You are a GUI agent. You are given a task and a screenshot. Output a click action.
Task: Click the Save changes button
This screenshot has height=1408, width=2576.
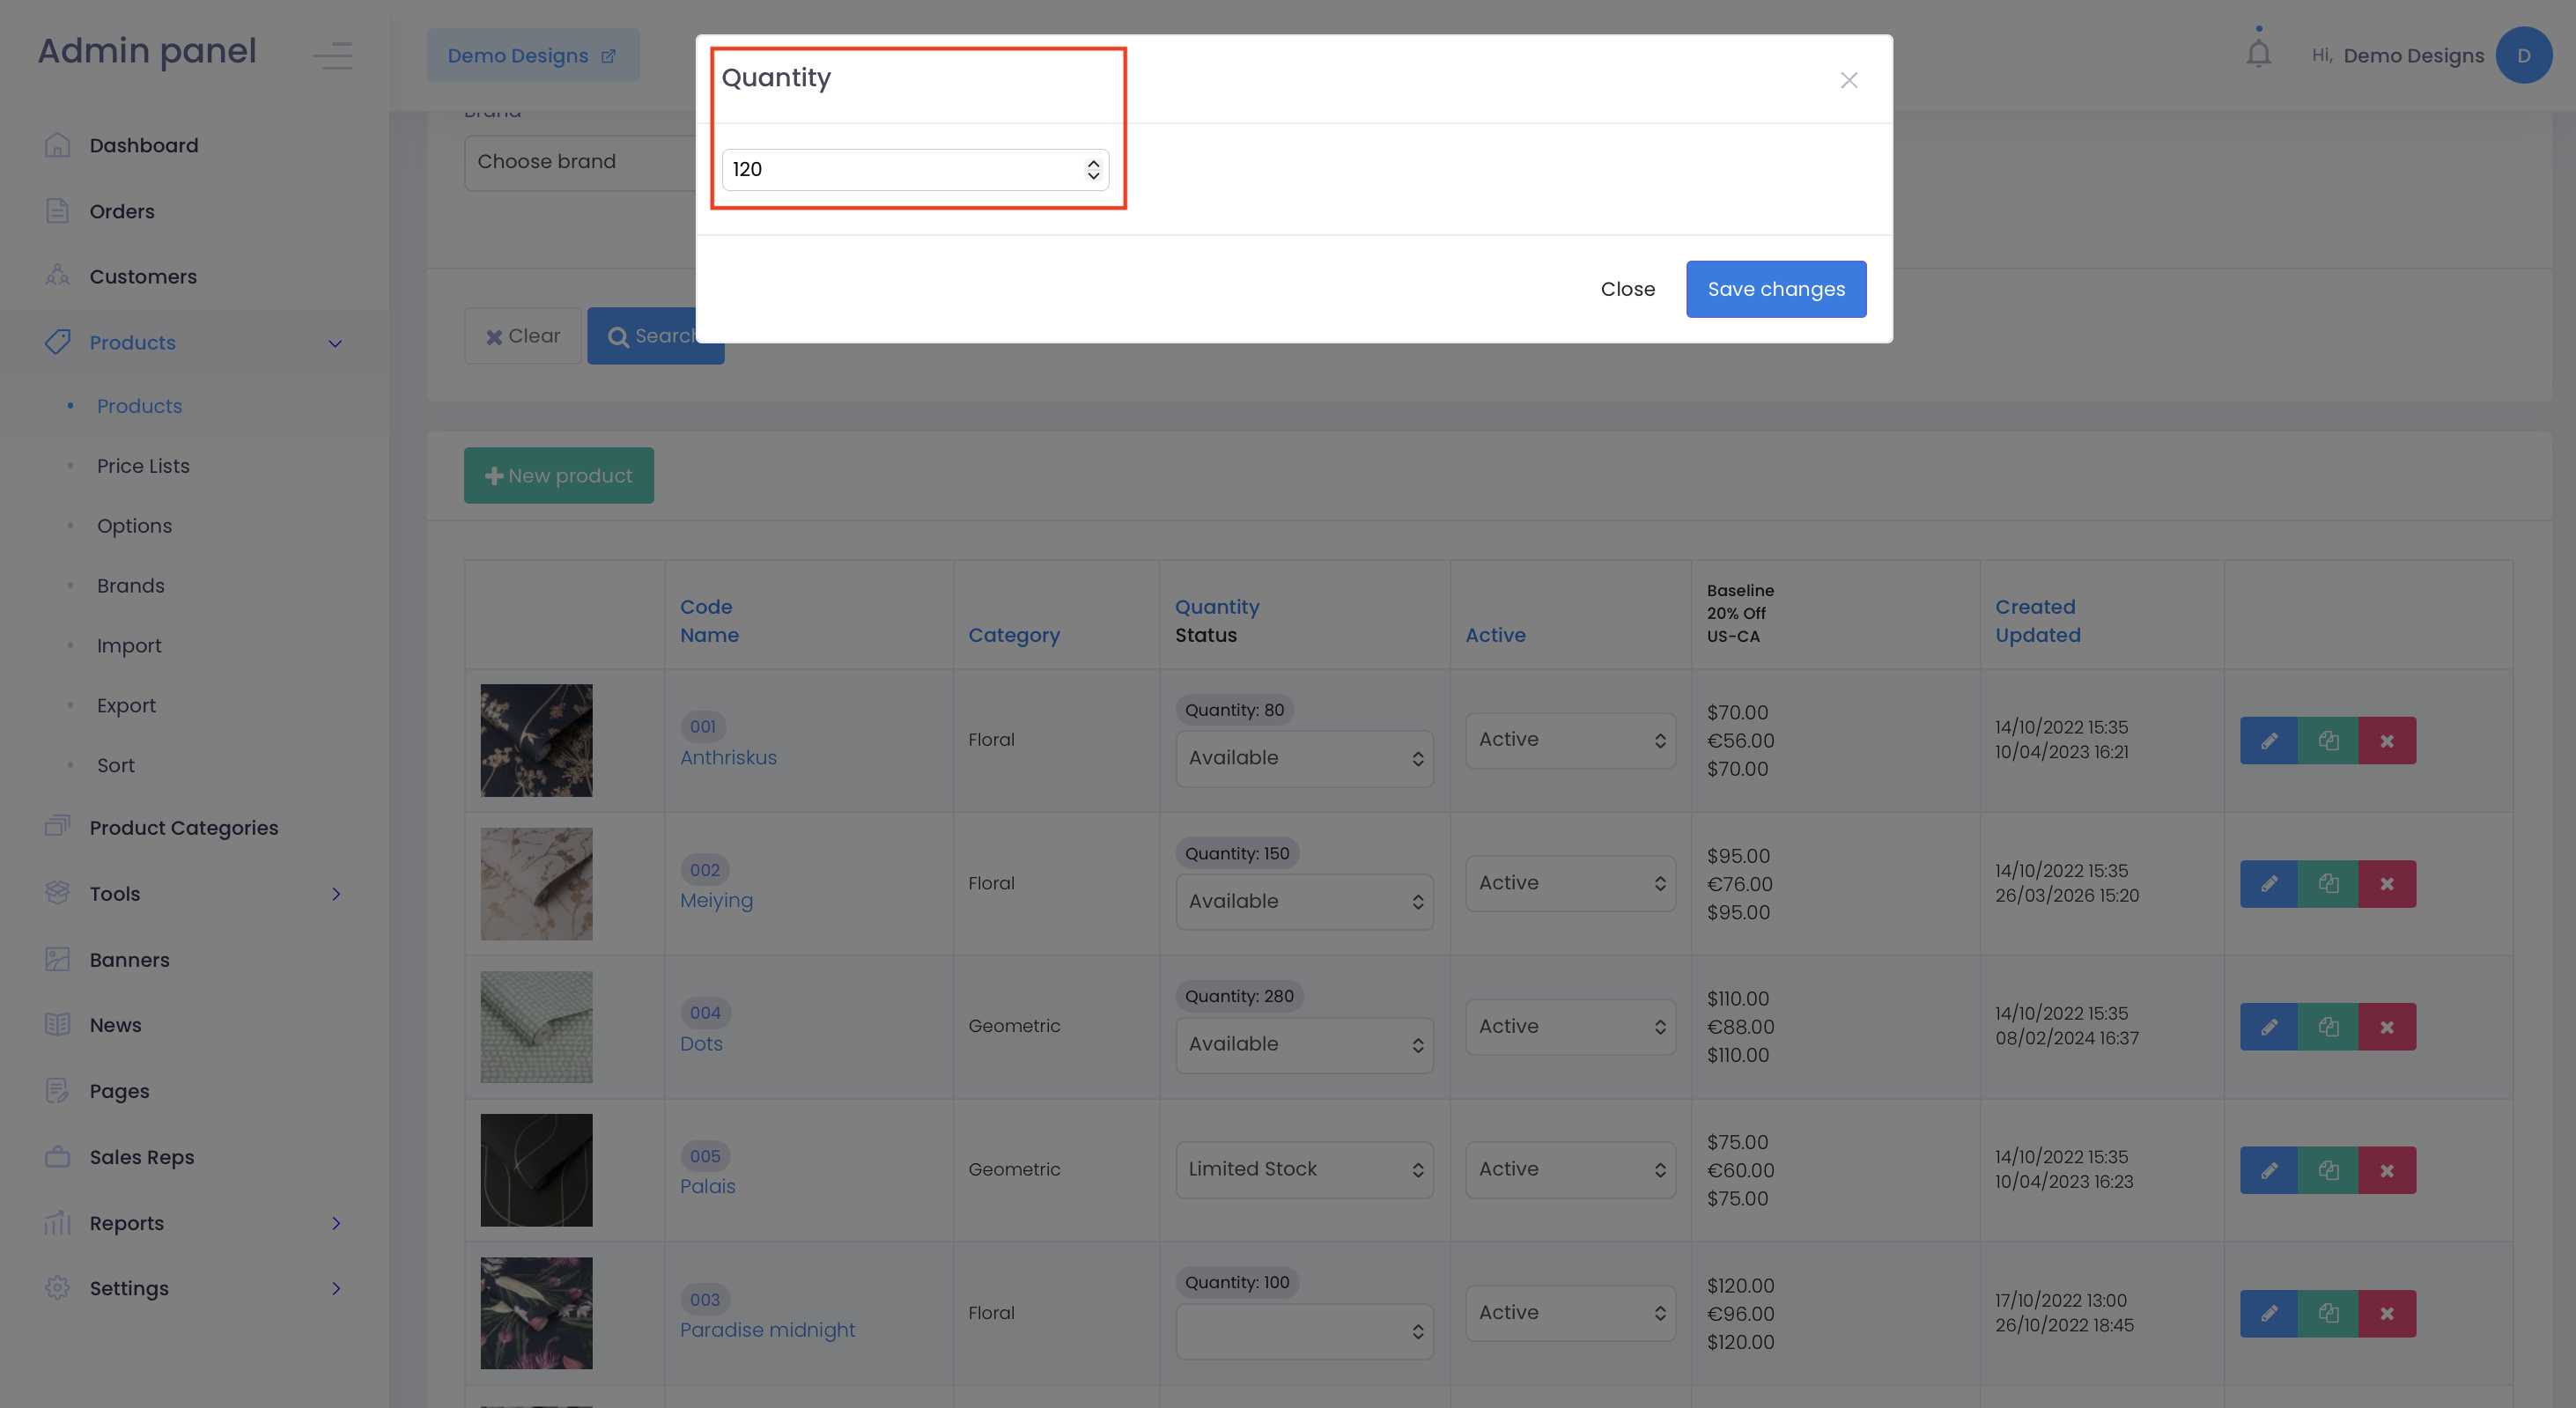1775,289
